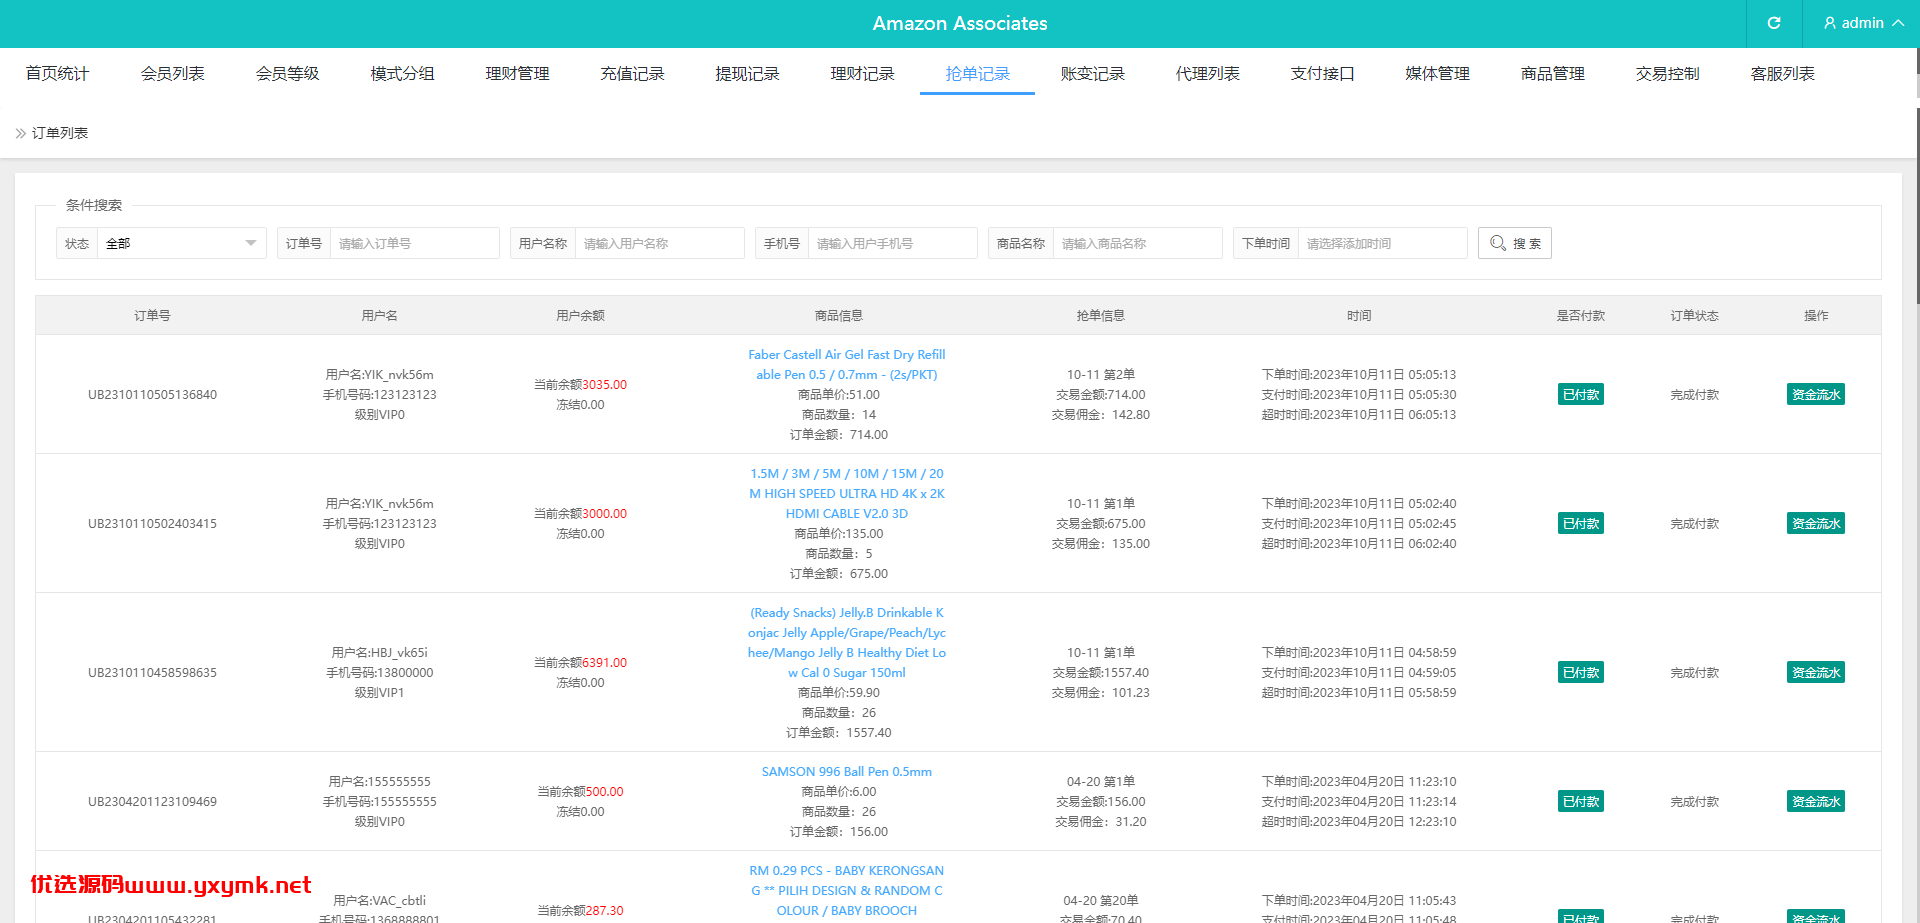Image resolution: width=1920 pixels, height=923 pixels.
Task: Open the SAMSON 996 Ball Pen link
Action: (x=847, y=771)
